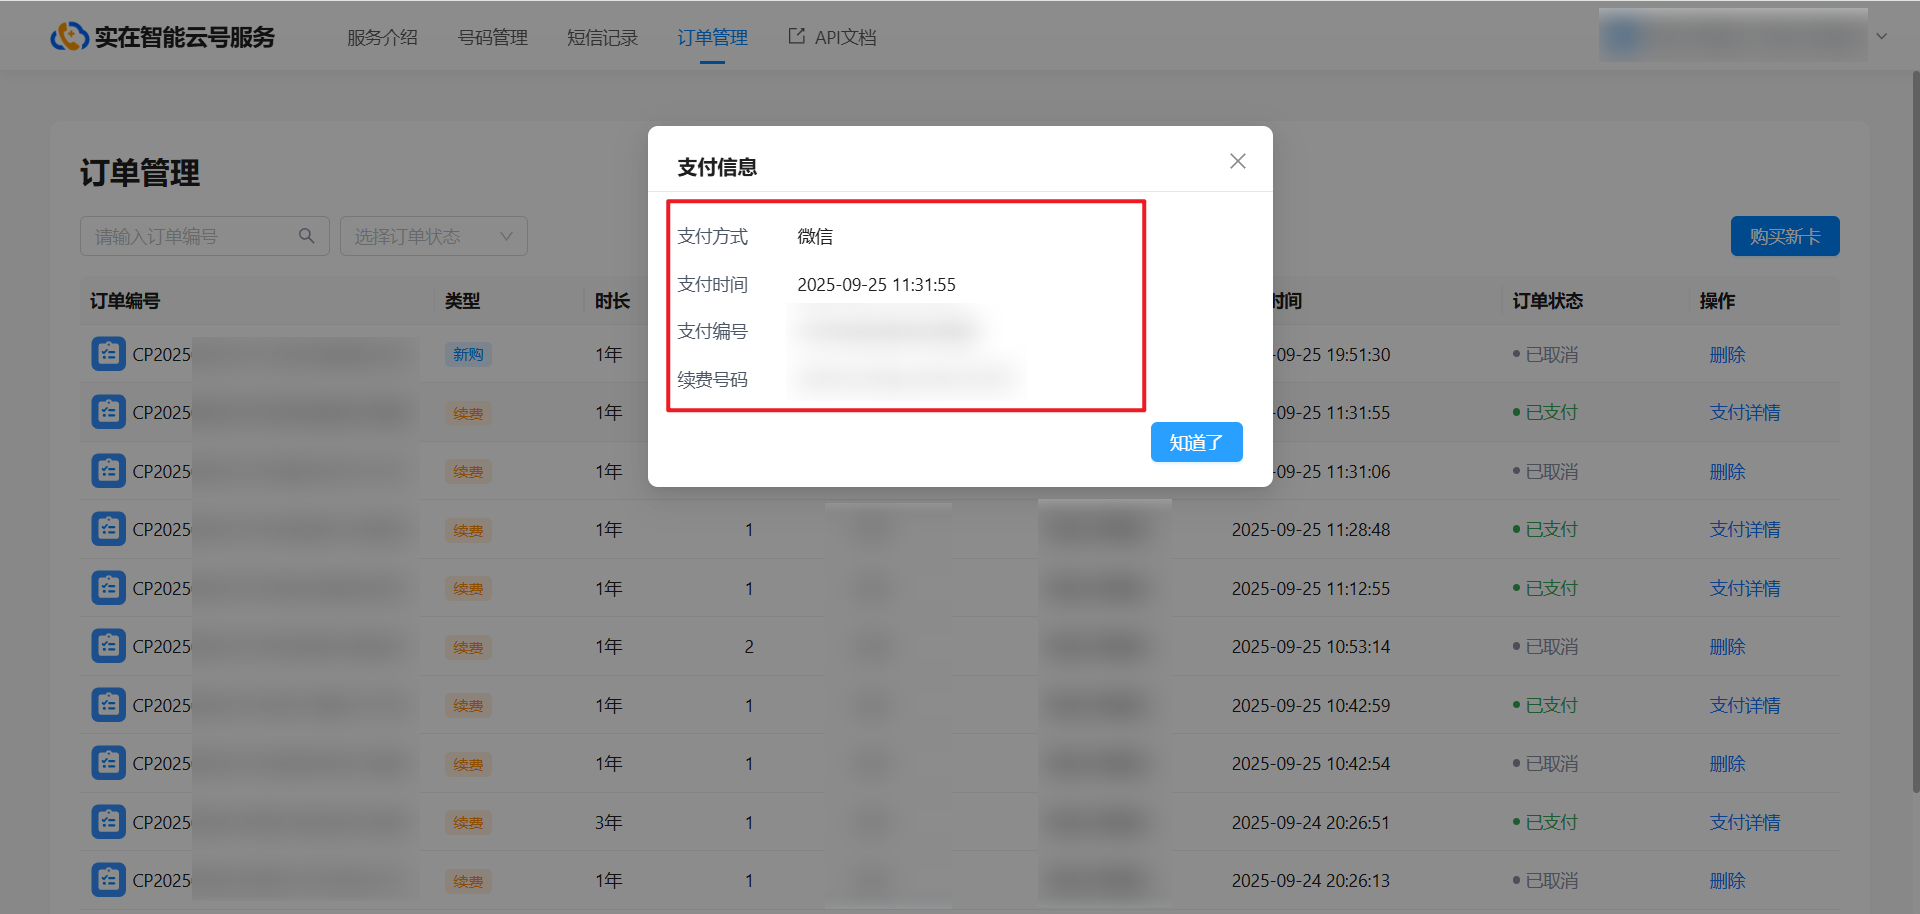Open the 选择订单状态 dropdown
Image resolution: width=1920 pixels, height=914 pixels.
pyautogui.click(x=433, y=236)
